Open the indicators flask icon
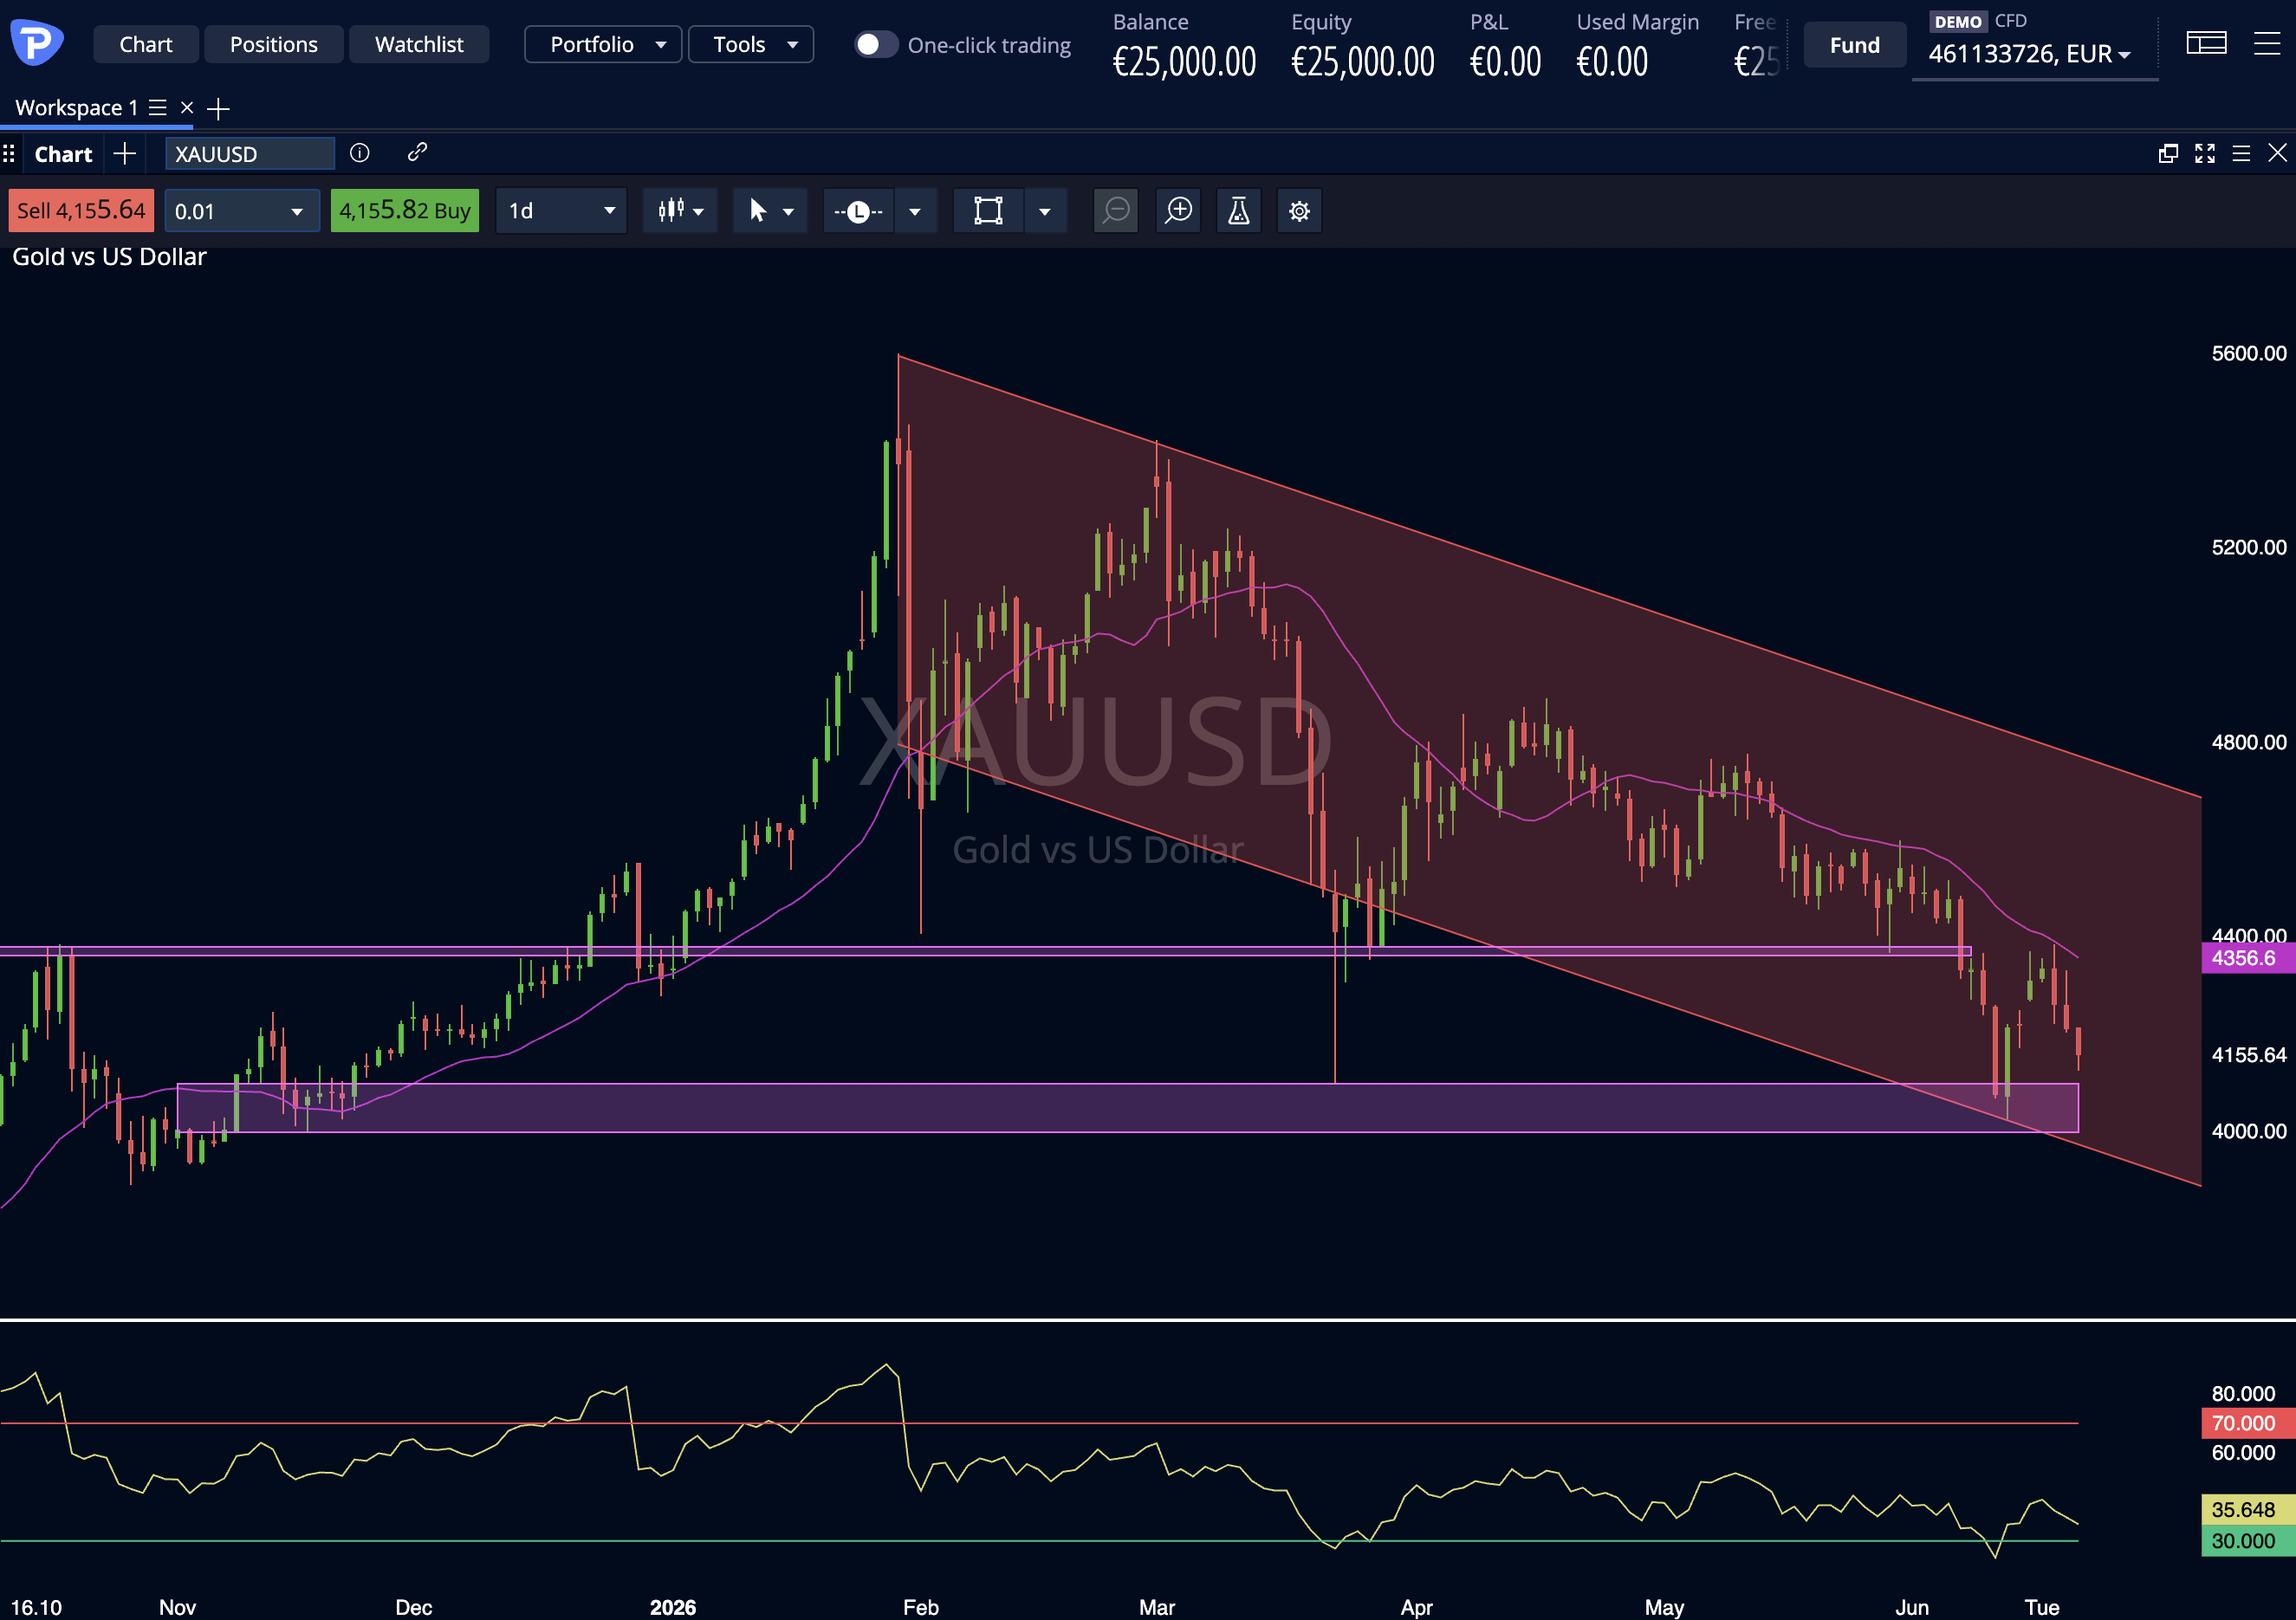 tap(1239, 211)
